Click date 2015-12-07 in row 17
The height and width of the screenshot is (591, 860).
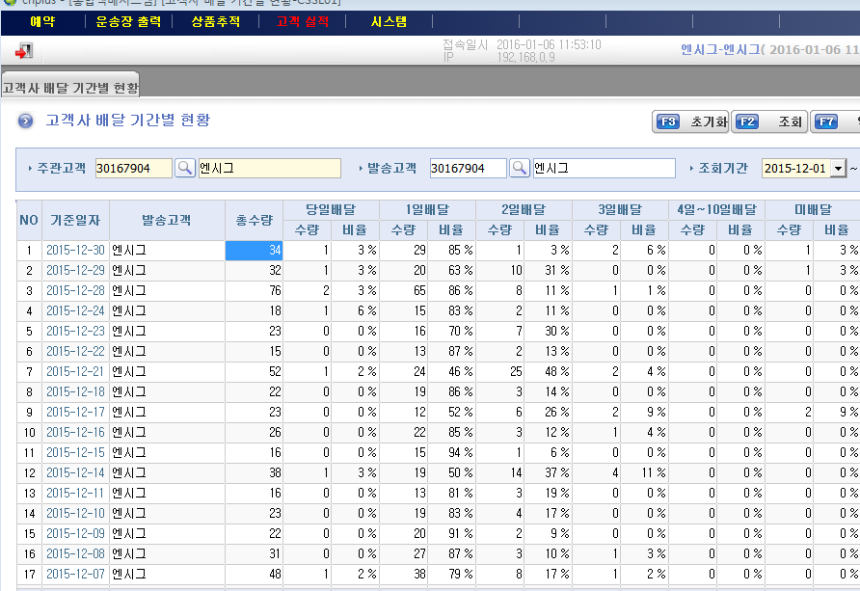[75, 575]
